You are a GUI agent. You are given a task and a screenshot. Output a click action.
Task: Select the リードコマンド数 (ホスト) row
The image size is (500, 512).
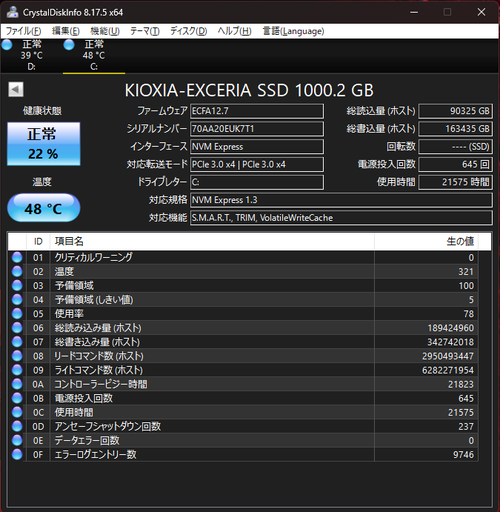243,356
